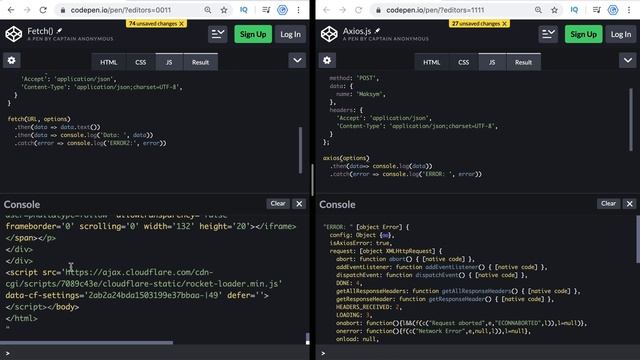This screenshot has width=640, height=360.
Task: Click left browser address bar URL
Action: click(x=121, y=10)
